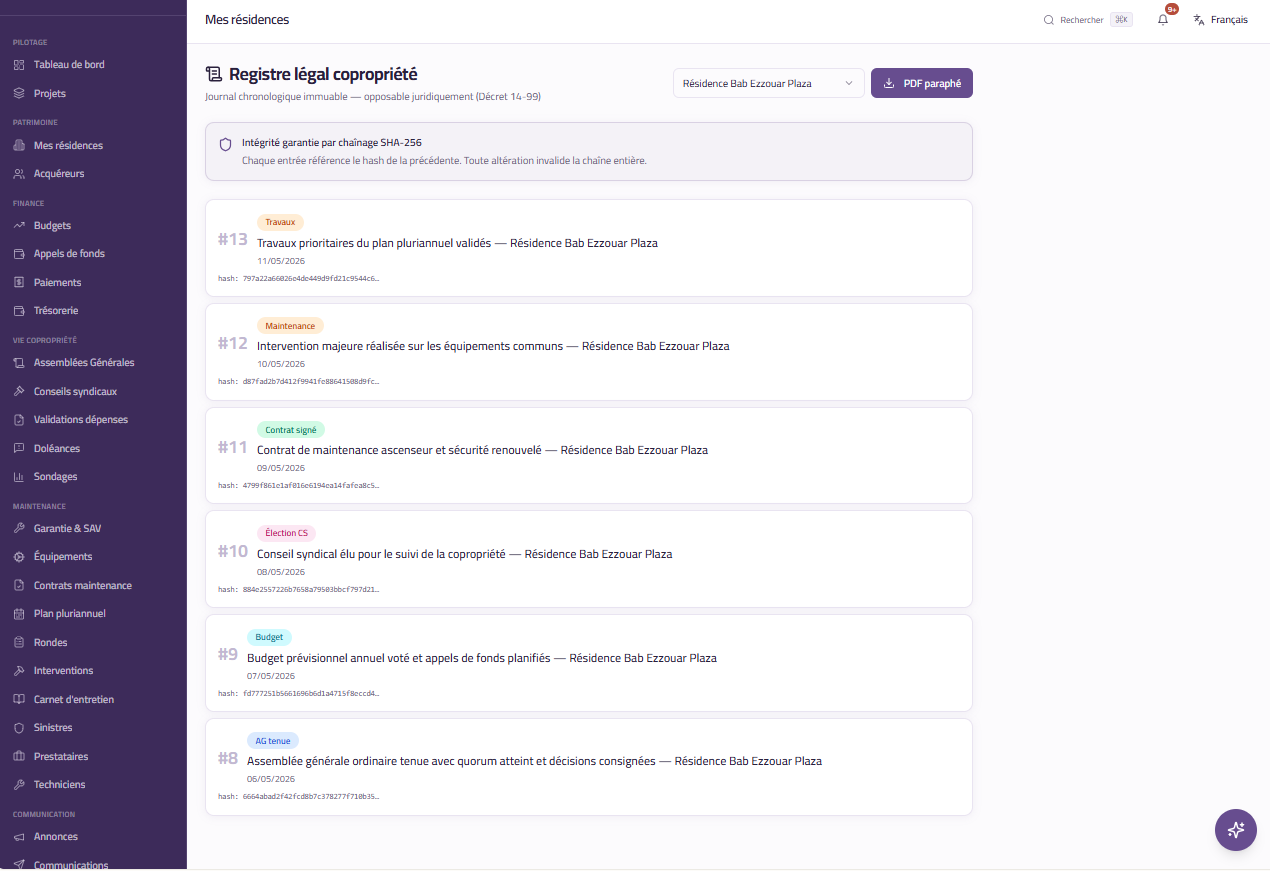The width and height of the screenshot is (1270, 871).
Task: Click the Paiements icon in sidebar
Action: point(19,283)
